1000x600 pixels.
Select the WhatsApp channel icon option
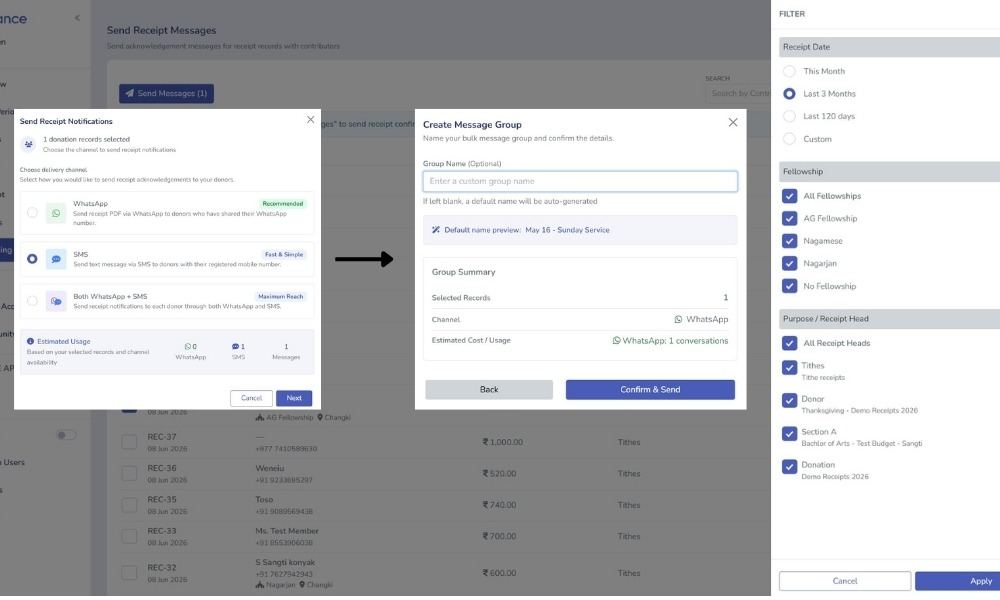point(56,213)
